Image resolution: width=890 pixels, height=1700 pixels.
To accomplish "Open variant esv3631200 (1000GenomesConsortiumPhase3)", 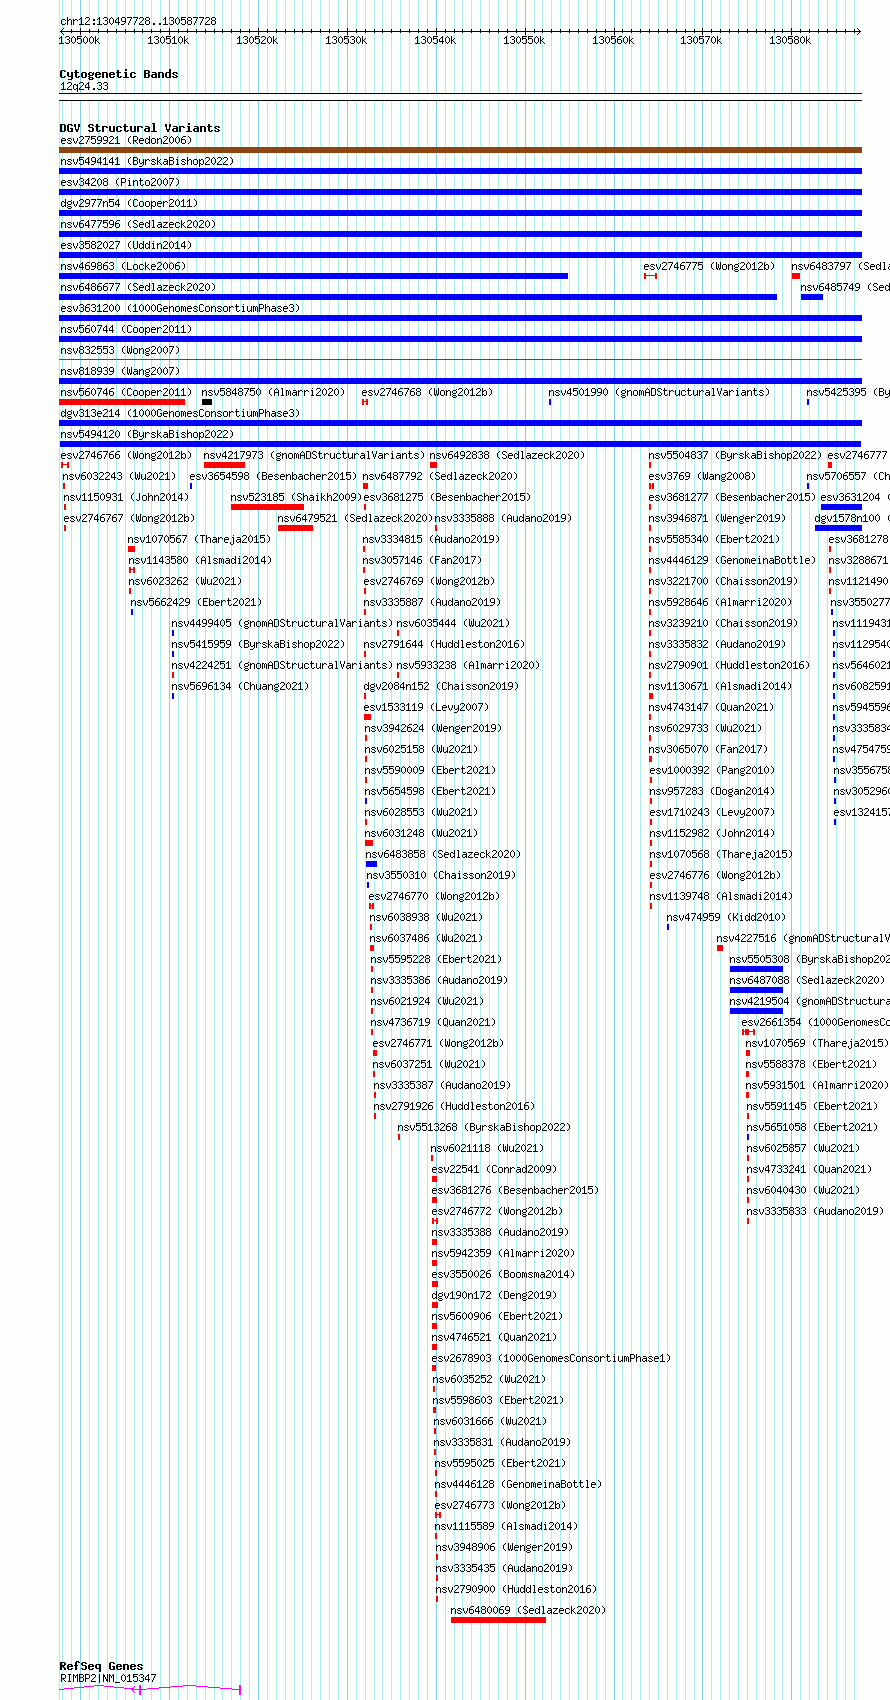I will 180,308.
